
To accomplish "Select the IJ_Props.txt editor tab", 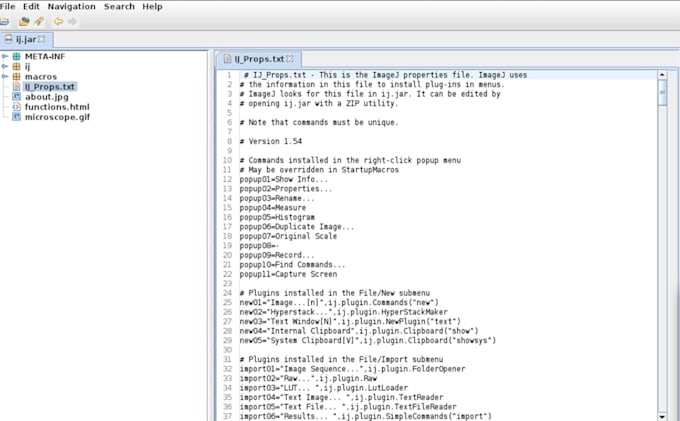I will tap(259, 59).
